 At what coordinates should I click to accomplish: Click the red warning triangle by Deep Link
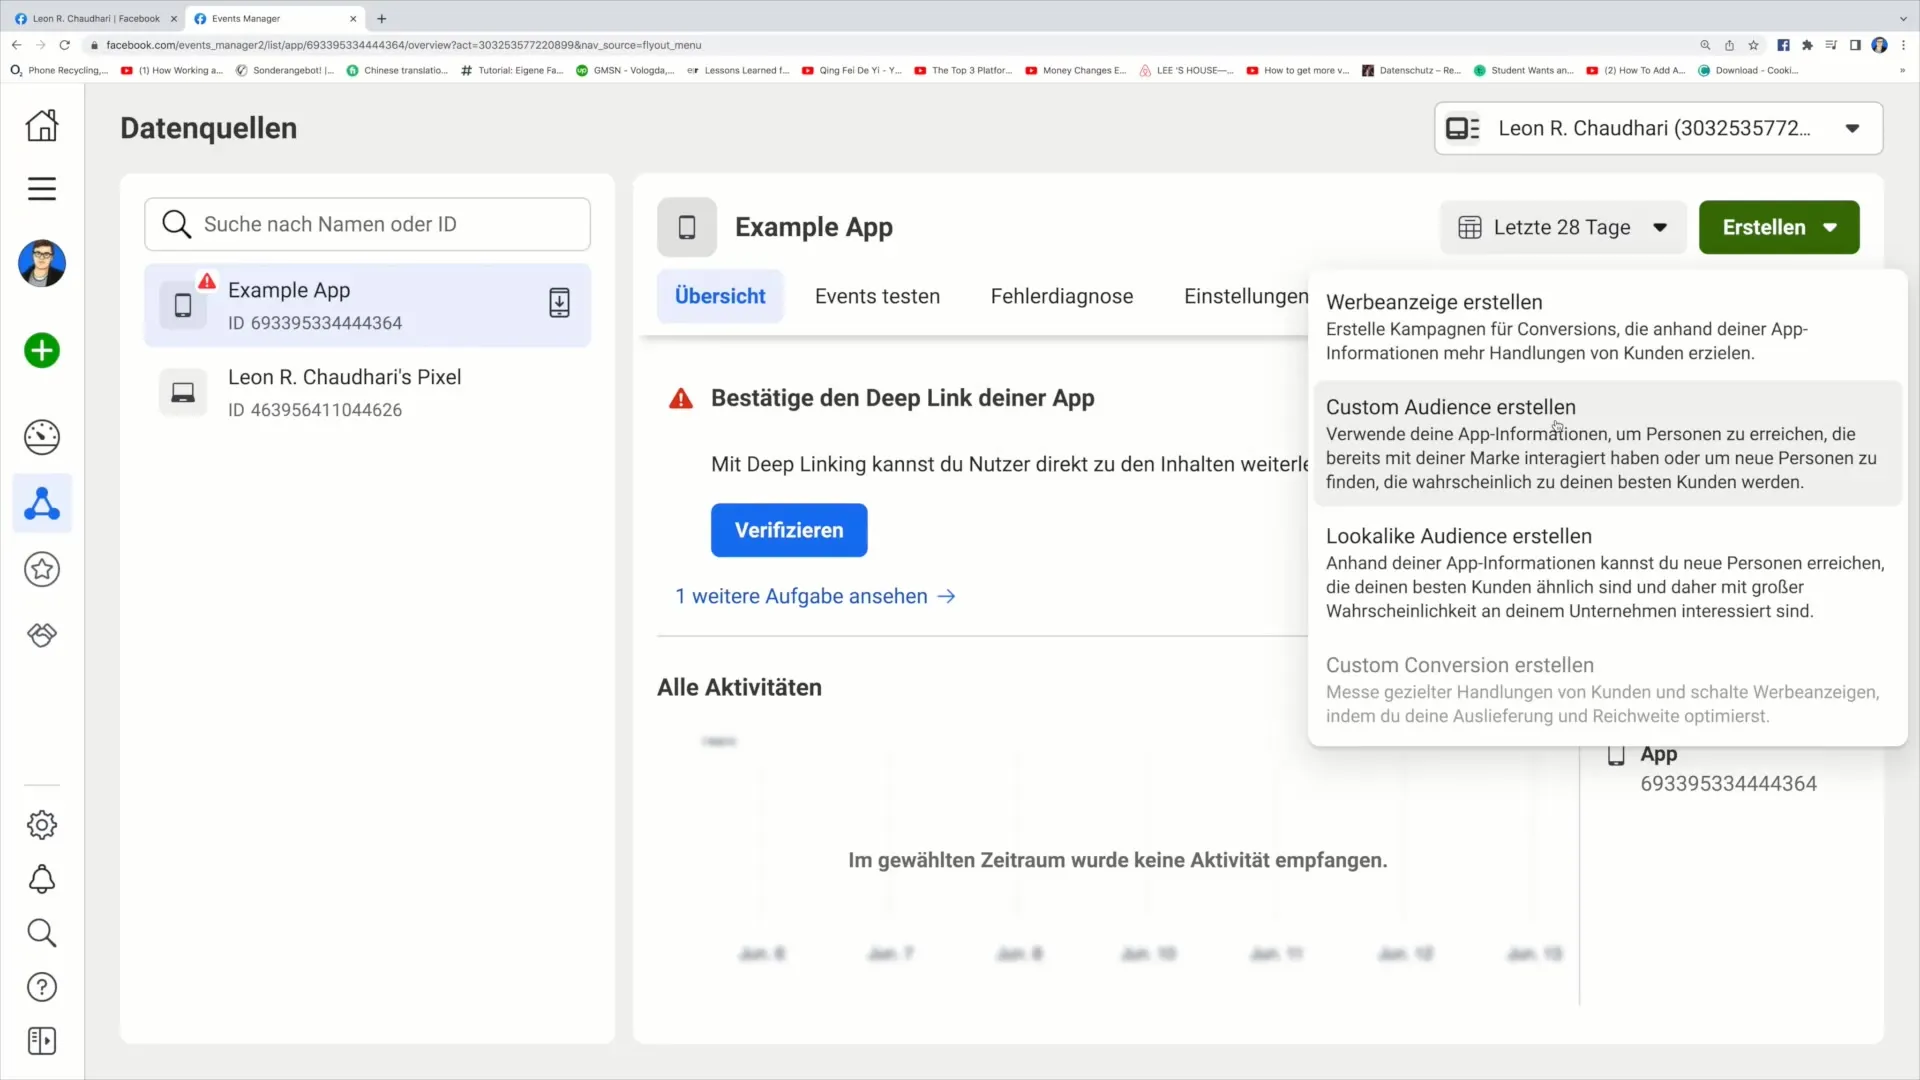(681, 399)
